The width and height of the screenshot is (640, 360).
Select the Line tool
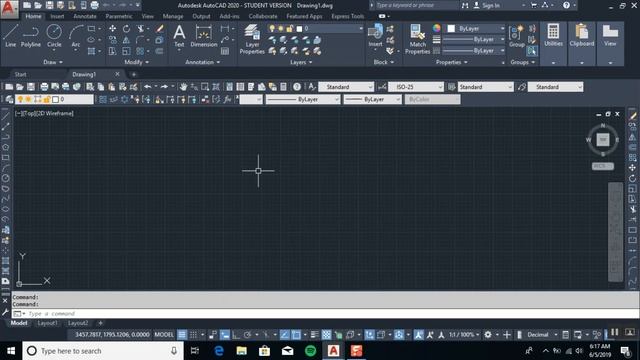(x=11, y=36)
